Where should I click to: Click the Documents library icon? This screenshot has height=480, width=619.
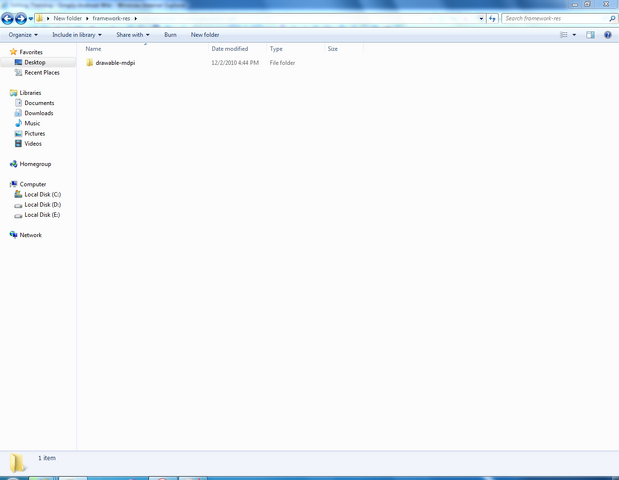pos(18,103)
